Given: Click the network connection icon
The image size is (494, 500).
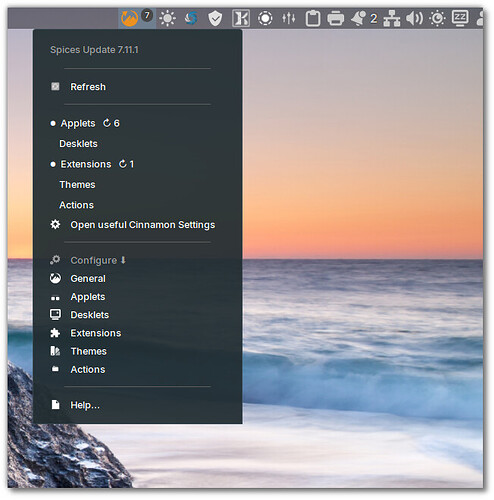Looking at the screenshot, I should (392, 18).
